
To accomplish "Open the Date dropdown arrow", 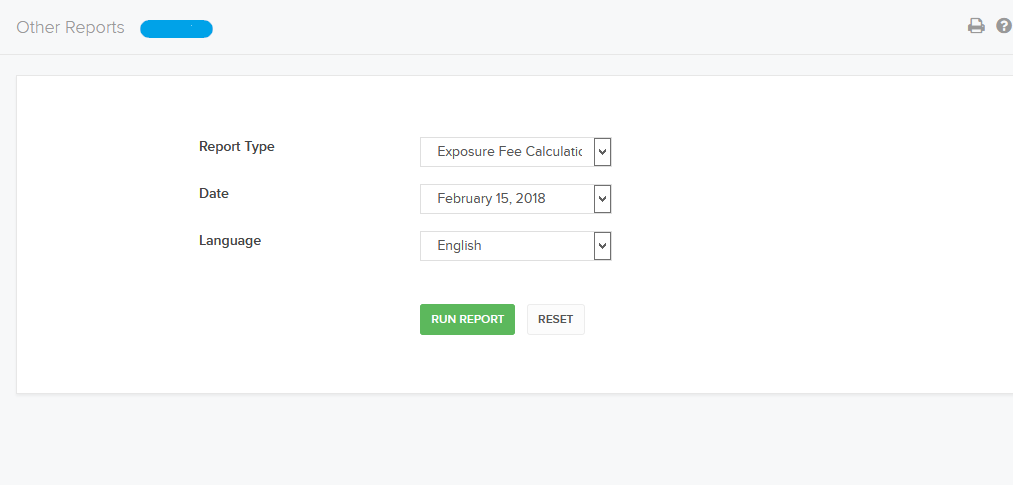I will [x=602, y=199].
